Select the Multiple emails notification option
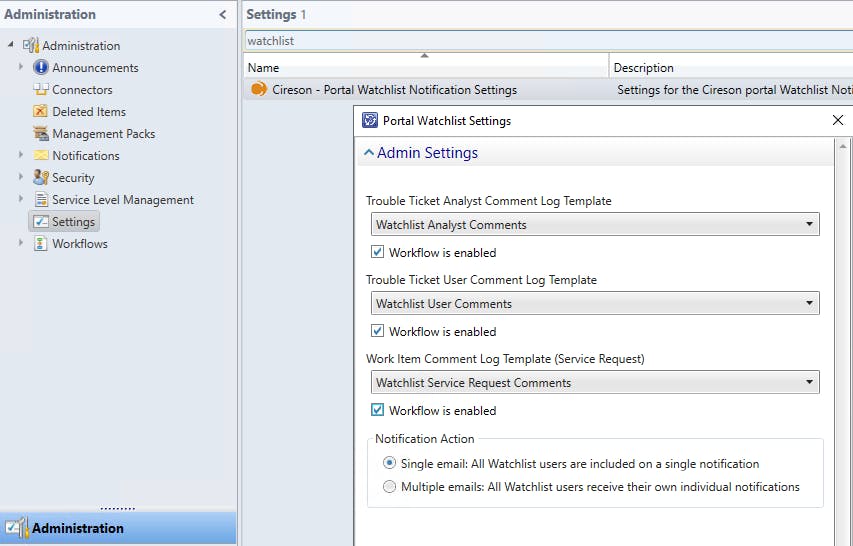The height and width of the screenshot is (546, 853). pos(389,487)
